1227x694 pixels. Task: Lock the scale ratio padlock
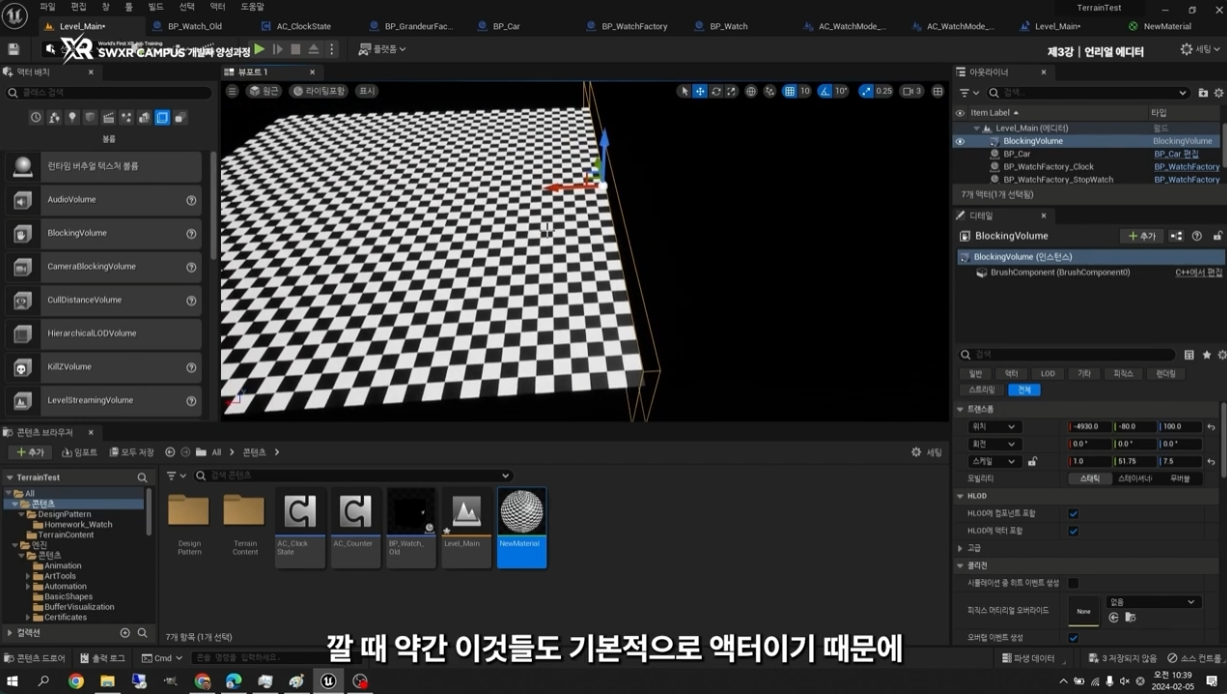click(x=1032, y=462)
